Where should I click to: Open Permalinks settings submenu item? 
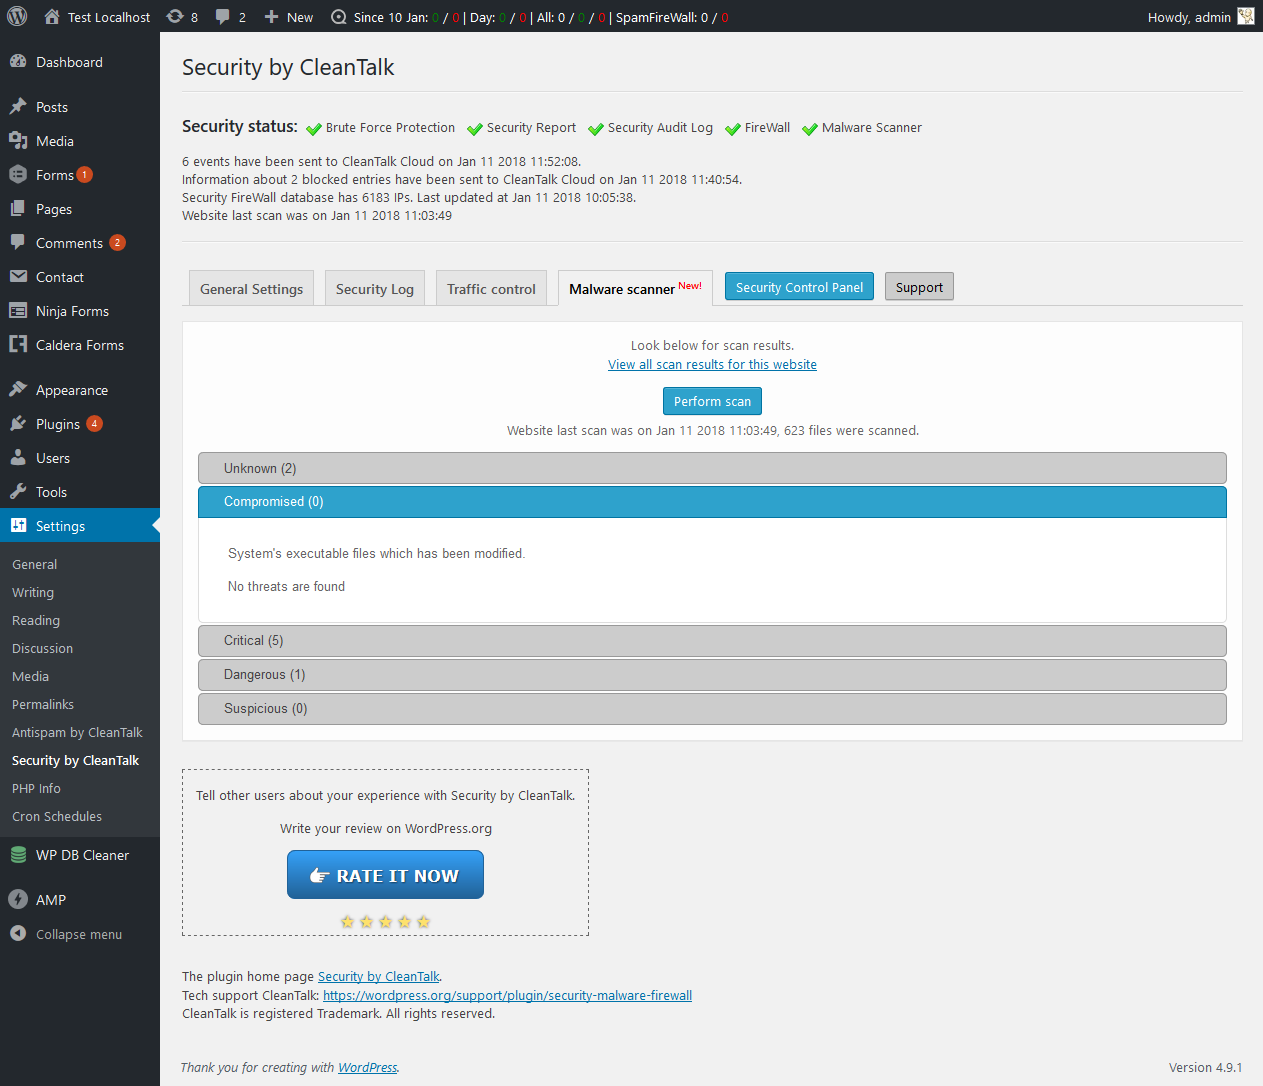point(43,705)
